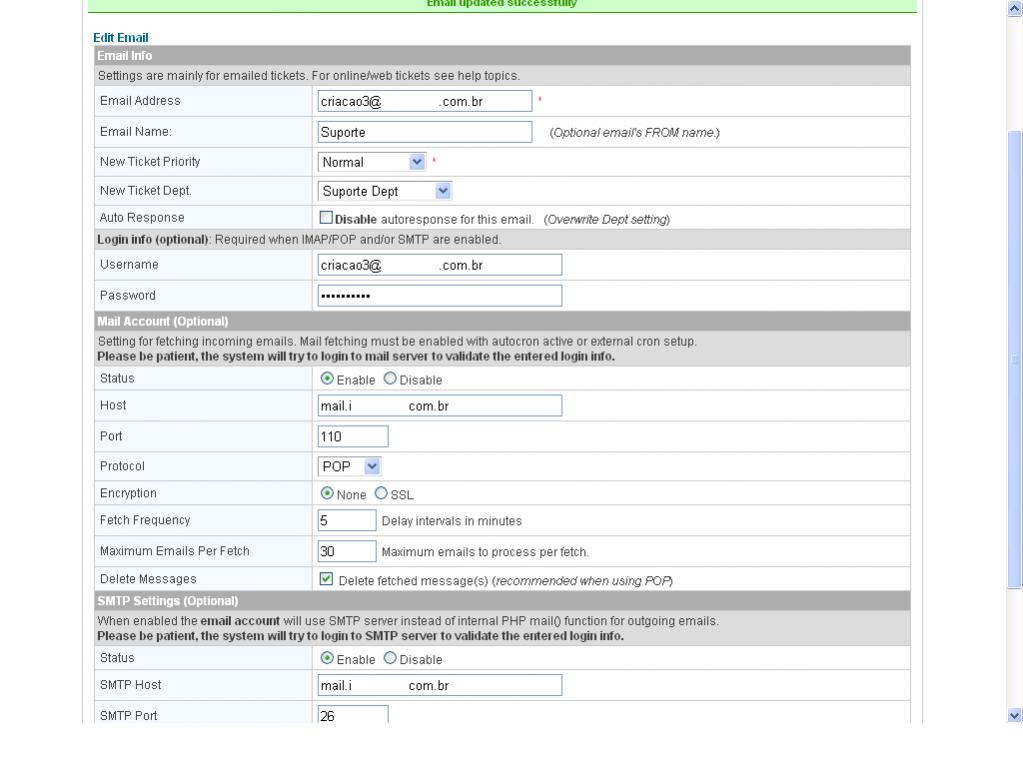This screenshot has height=767, width=1023.
Task: Choose SSL encryption option
Action: (x=381, y=494)
